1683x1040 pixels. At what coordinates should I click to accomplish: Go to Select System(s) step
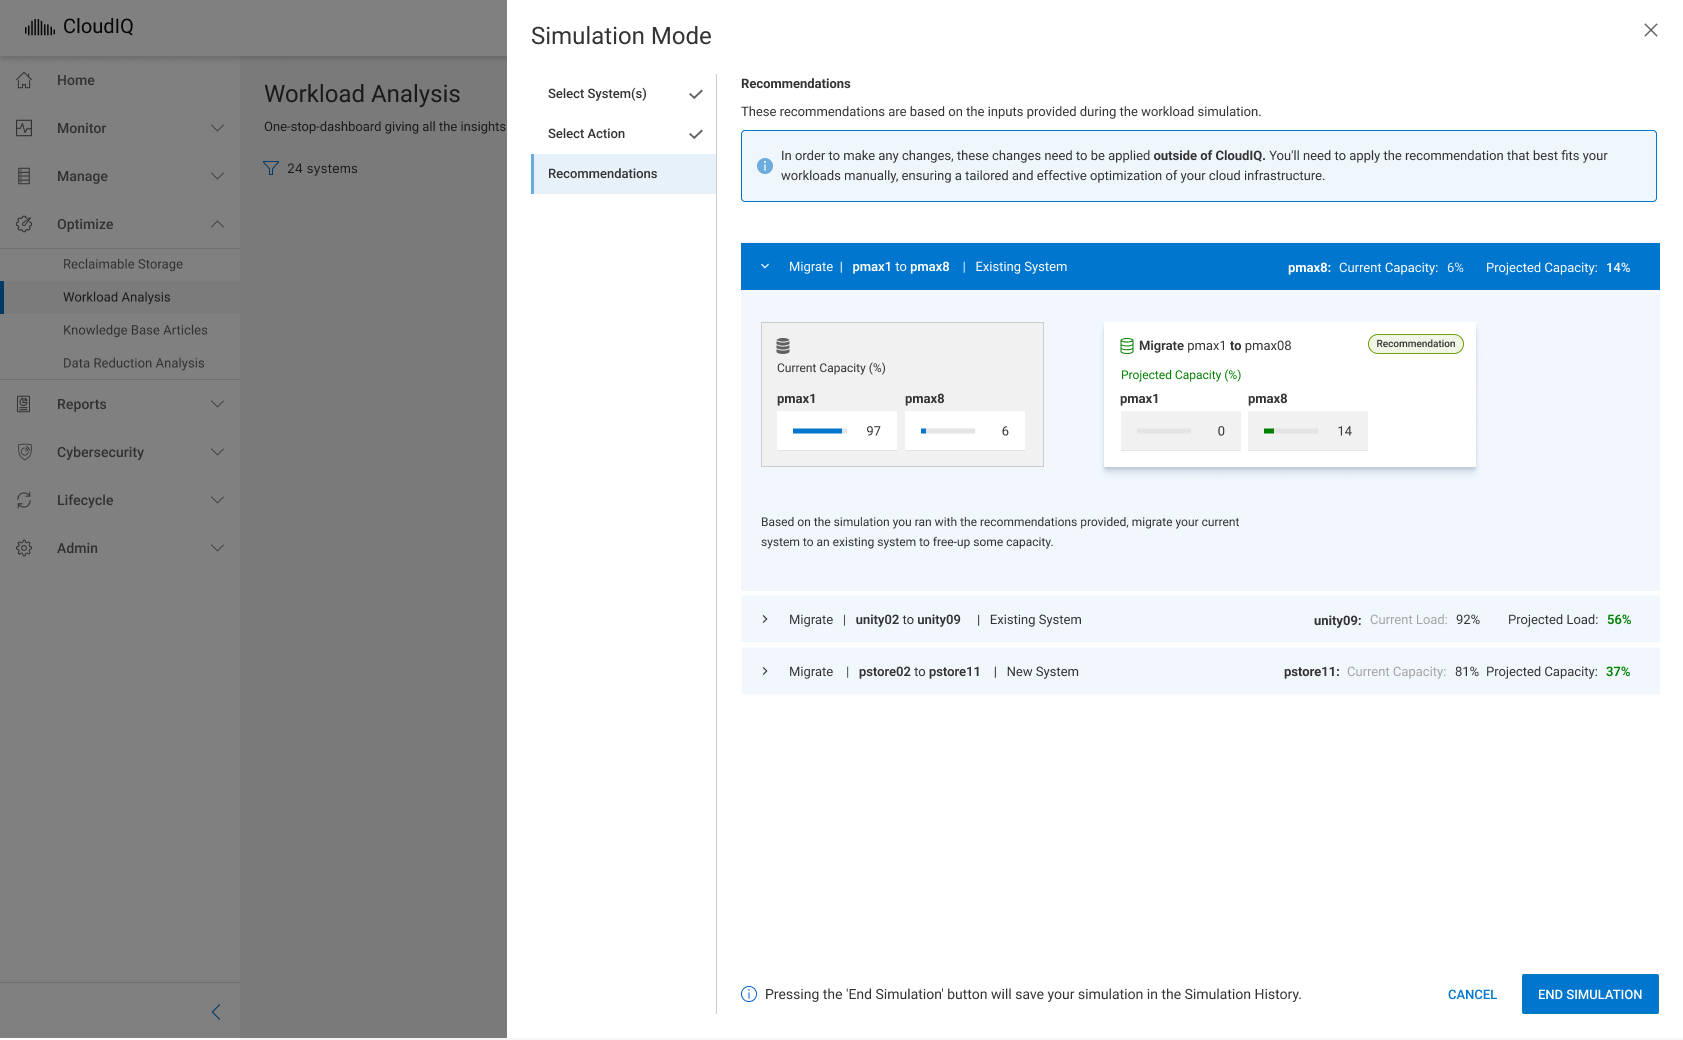click(623, 94)
